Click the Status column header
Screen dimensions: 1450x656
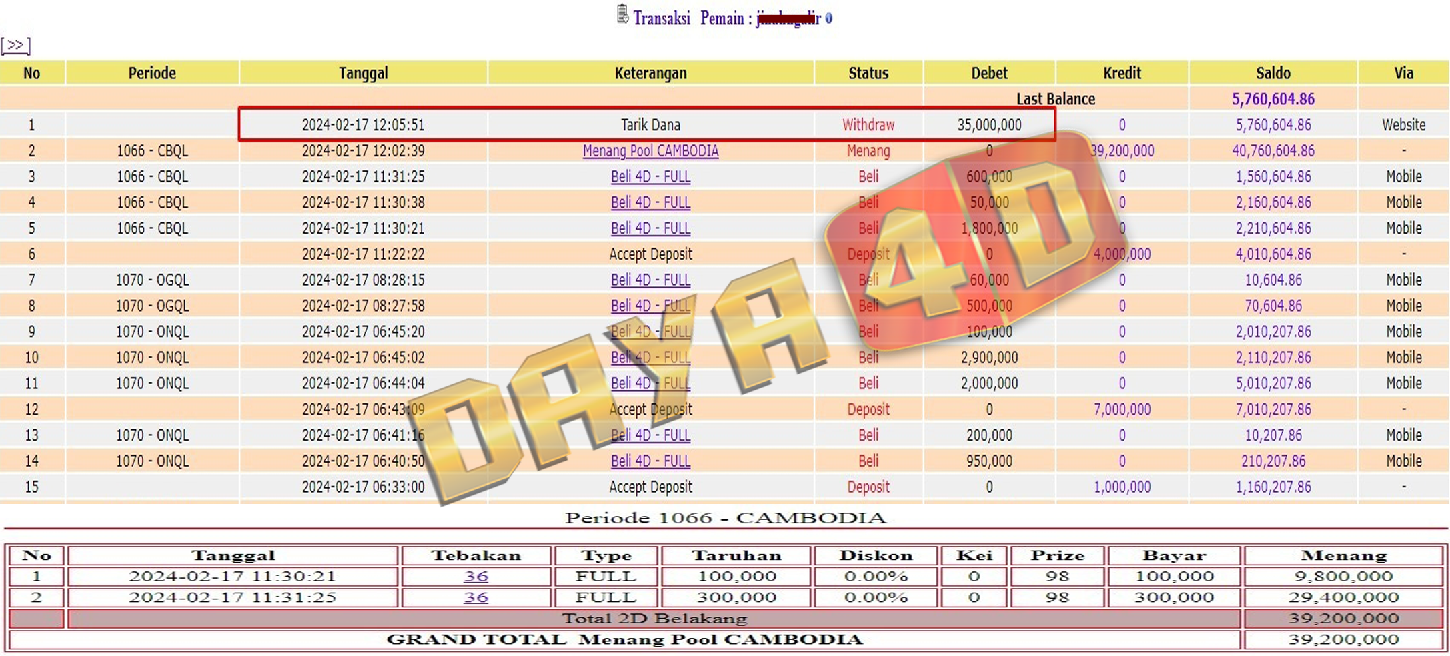(x=868, y=73)
